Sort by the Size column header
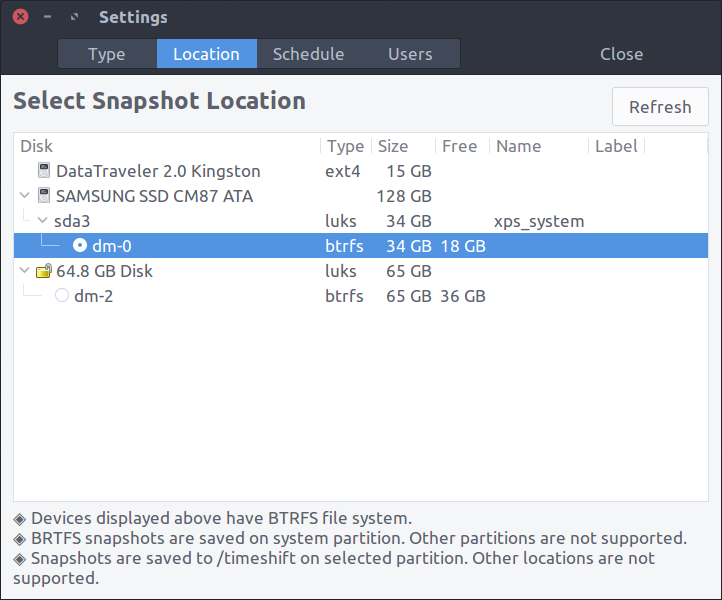Screen dimensions: 722x600 (392, 146)
